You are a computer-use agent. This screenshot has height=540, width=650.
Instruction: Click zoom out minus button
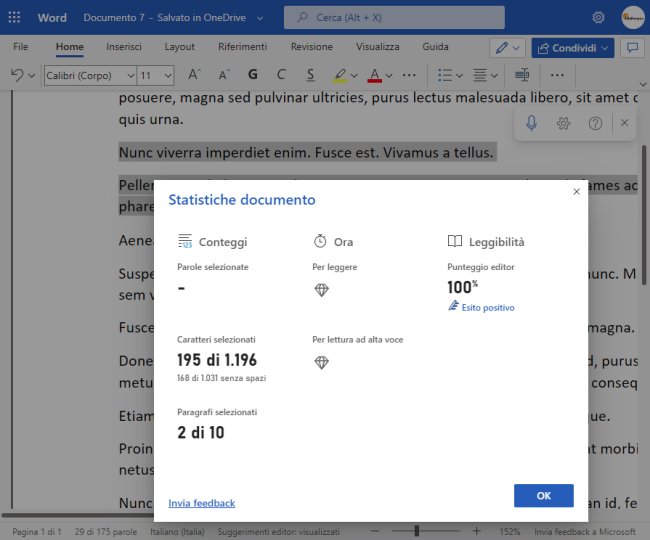pos(375,530)
